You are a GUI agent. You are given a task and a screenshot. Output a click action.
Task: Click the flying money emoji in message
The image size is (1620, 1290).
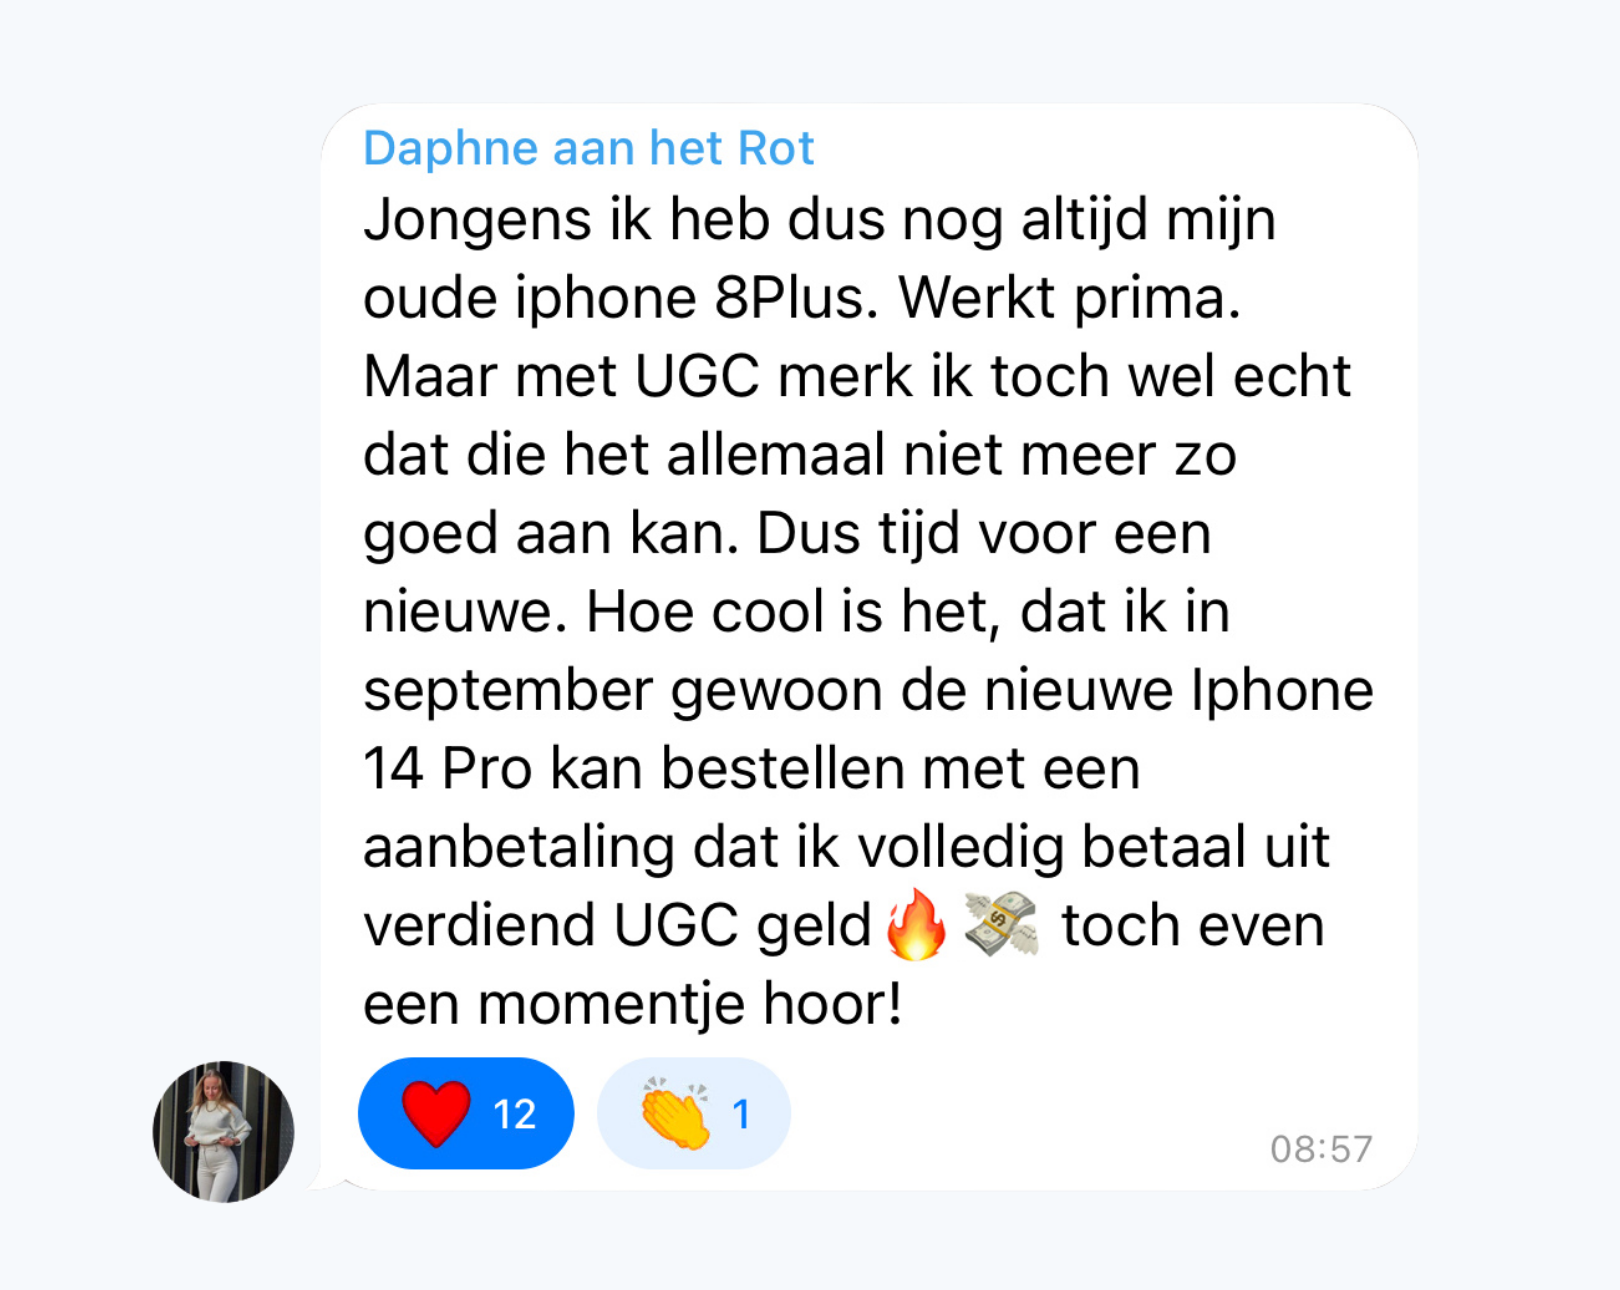[1001, 925]
